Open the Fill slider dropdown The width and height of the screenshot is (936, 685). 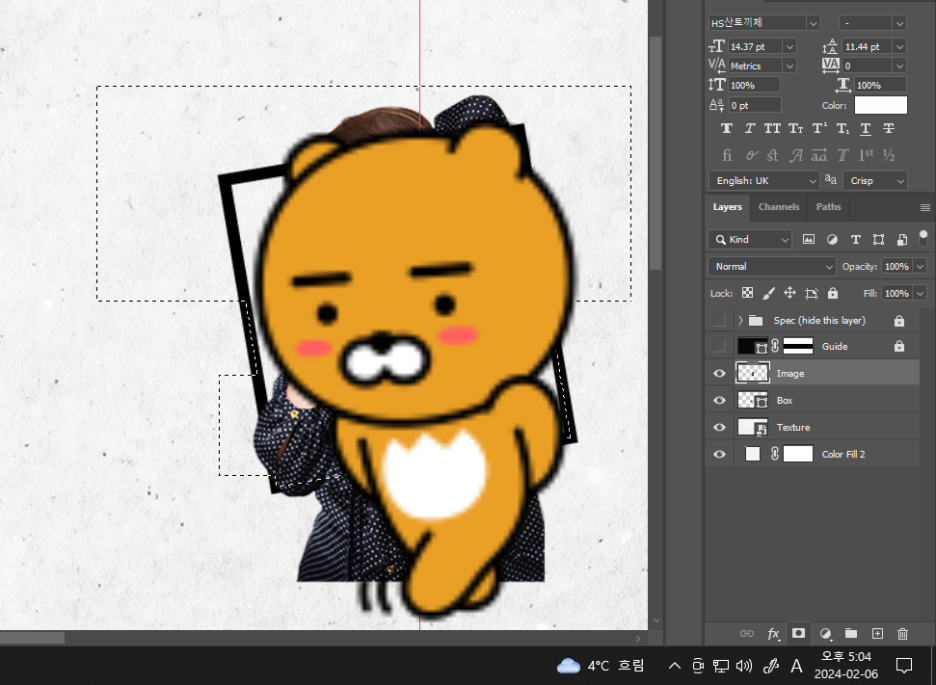pyautogui.click(x=920, y=293)
